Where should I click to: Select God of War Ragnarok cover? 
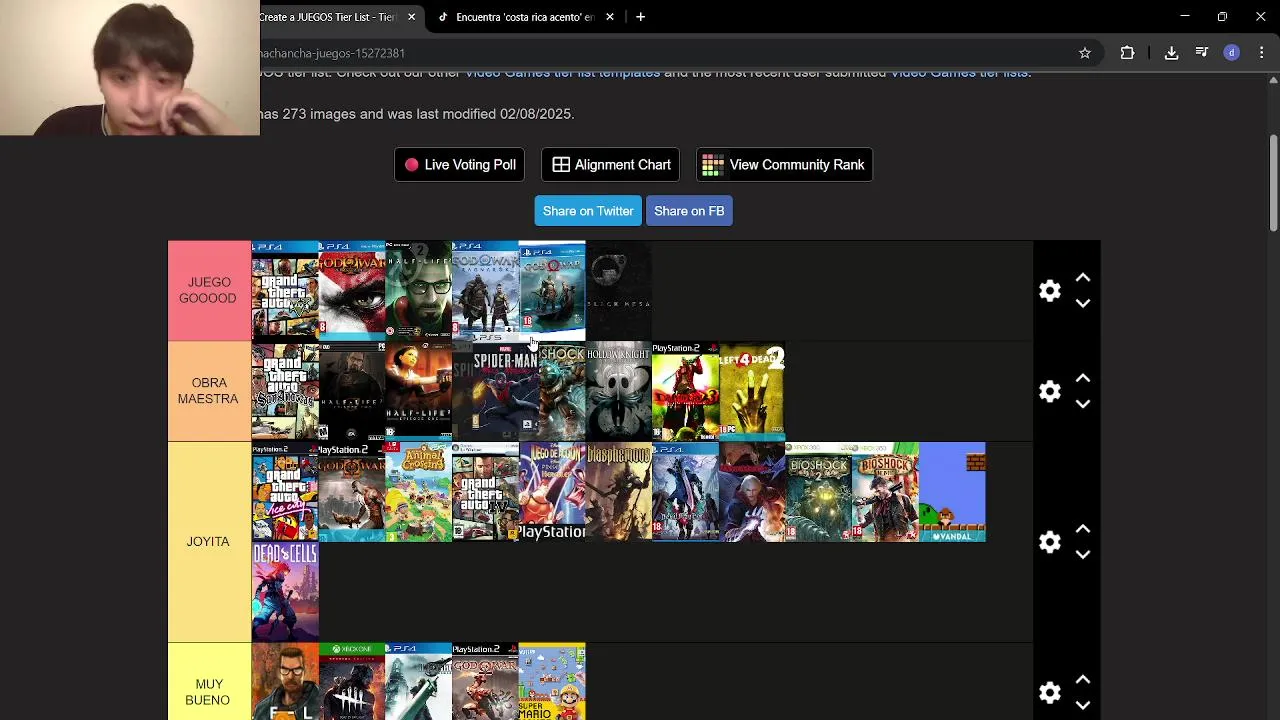point(485,291)
